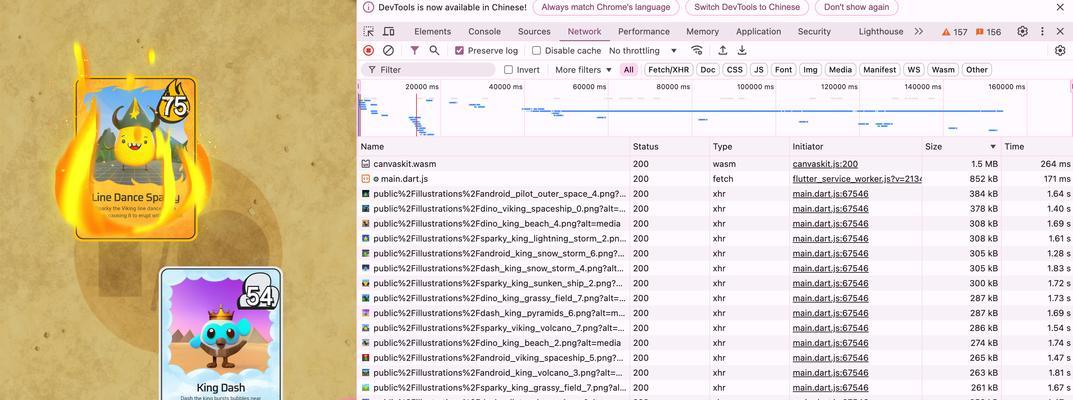Toggle device toolbar icon
Screen dimensions: 1073x400
(389, 31)
